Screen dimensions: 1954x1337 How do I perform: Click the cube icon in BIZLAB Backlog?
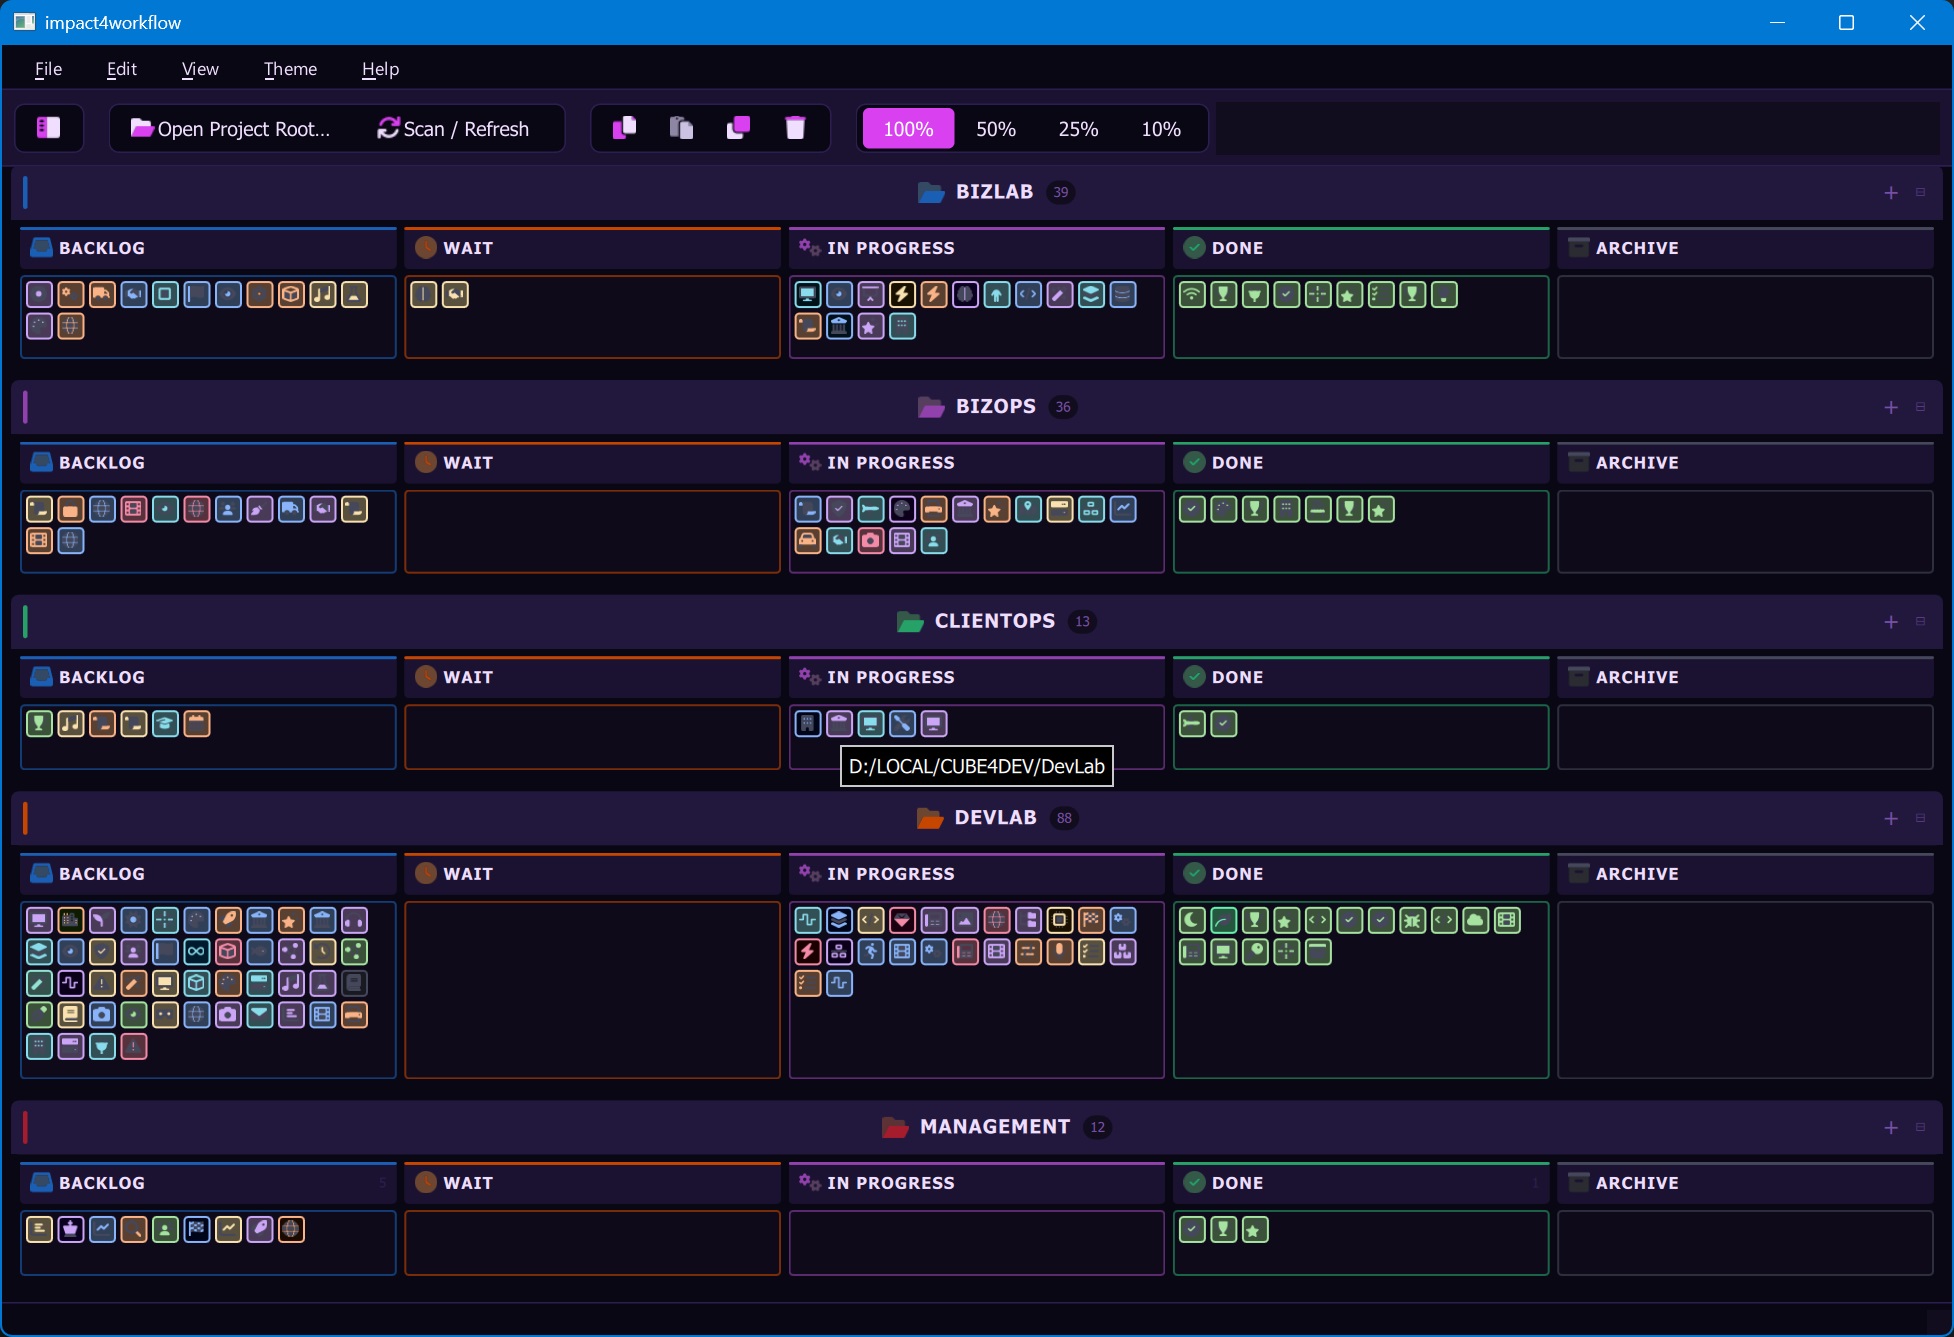click(x=291, y=295)
